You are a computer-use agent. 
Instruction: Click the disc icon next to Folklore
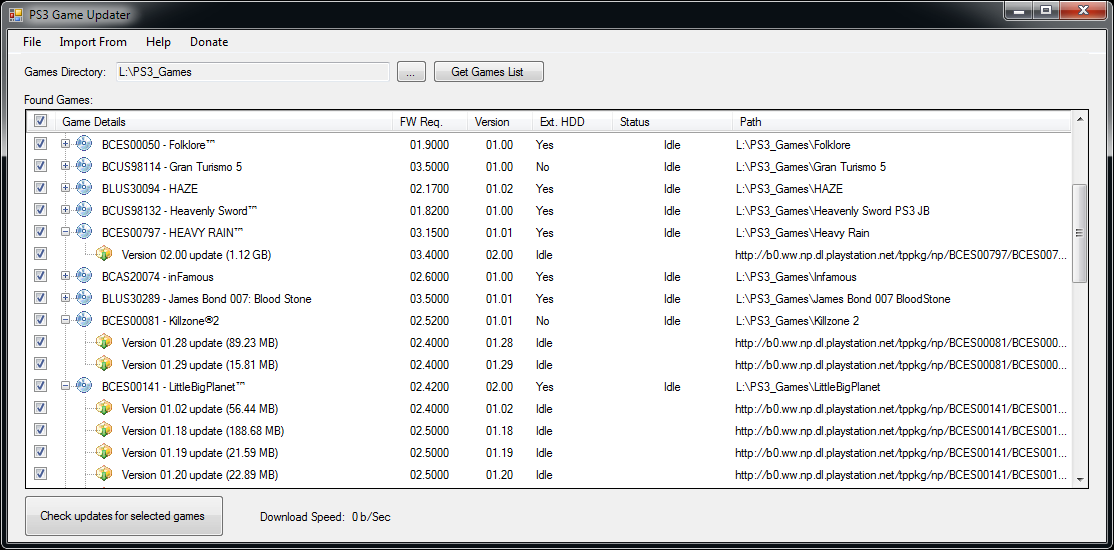click(84, 145)
